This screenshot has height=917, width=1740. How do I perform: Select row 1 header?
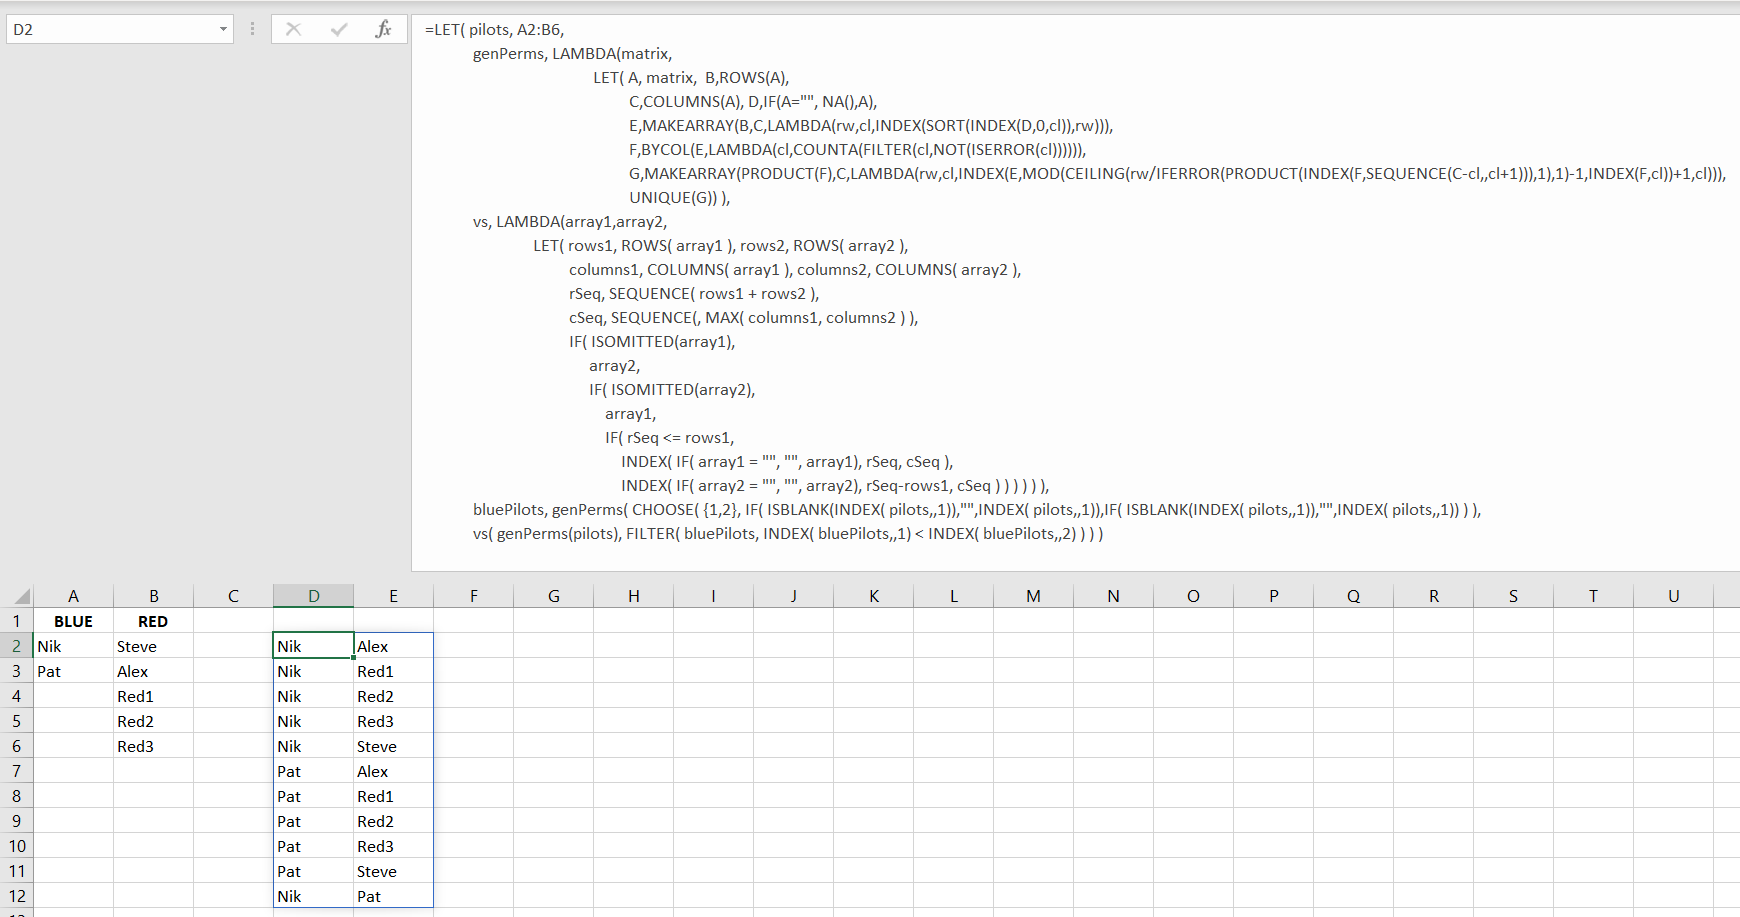[17, 621]
